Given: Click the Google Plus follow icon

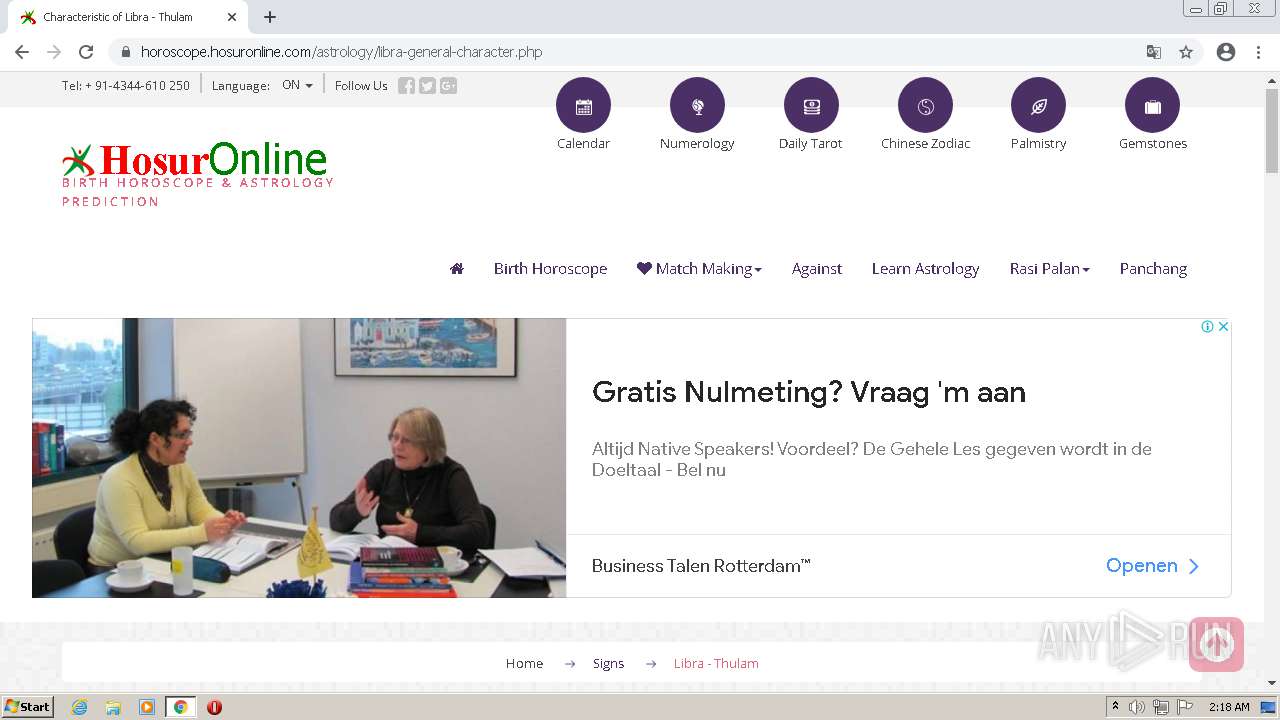Looking at the screenshot, I should tap(448, 86).
